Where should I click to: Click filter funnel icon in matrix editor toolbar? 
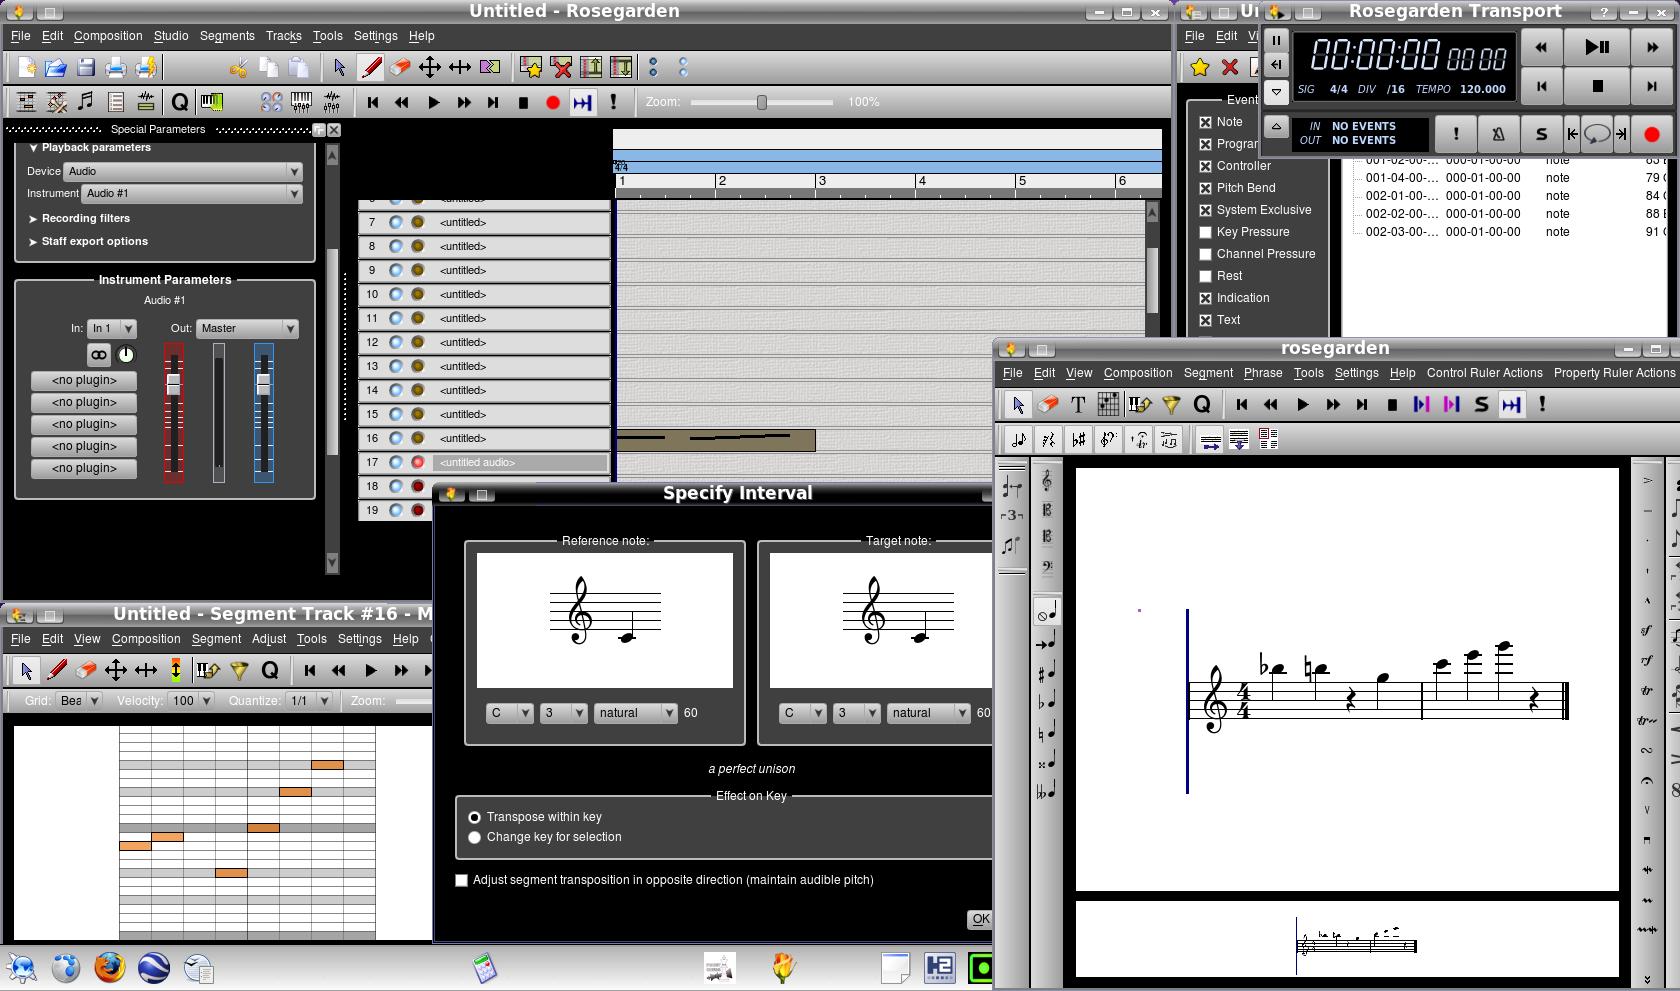(239, 670)
